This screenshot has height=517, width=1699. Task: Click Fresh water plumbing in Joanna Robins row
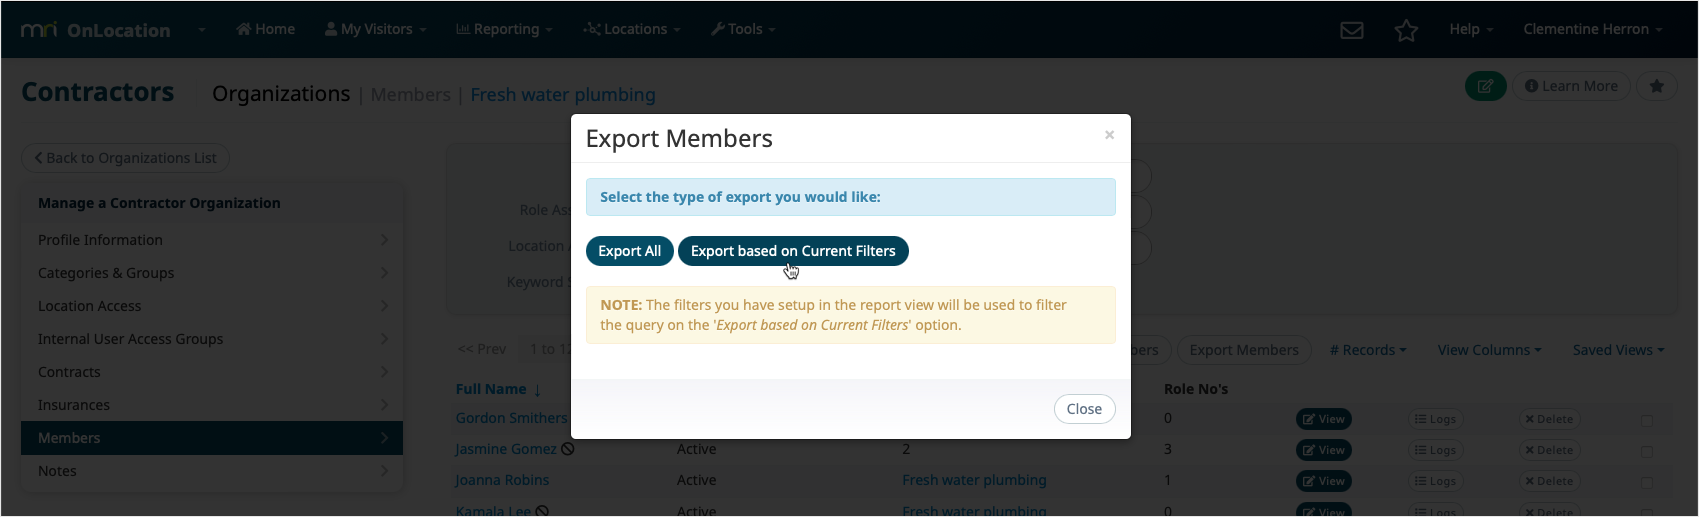[x=974, y=480]
